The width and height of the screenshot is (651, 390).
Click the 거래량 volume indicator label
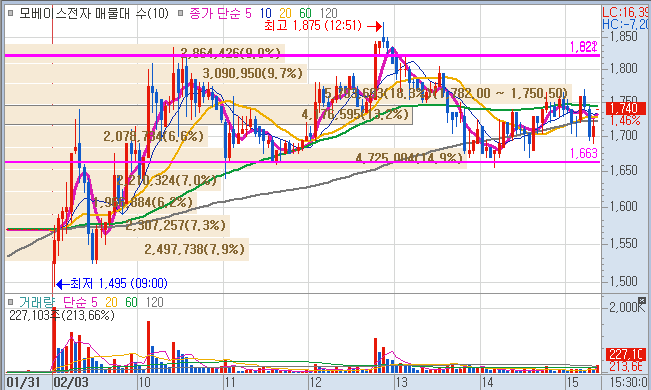(37, 302)
